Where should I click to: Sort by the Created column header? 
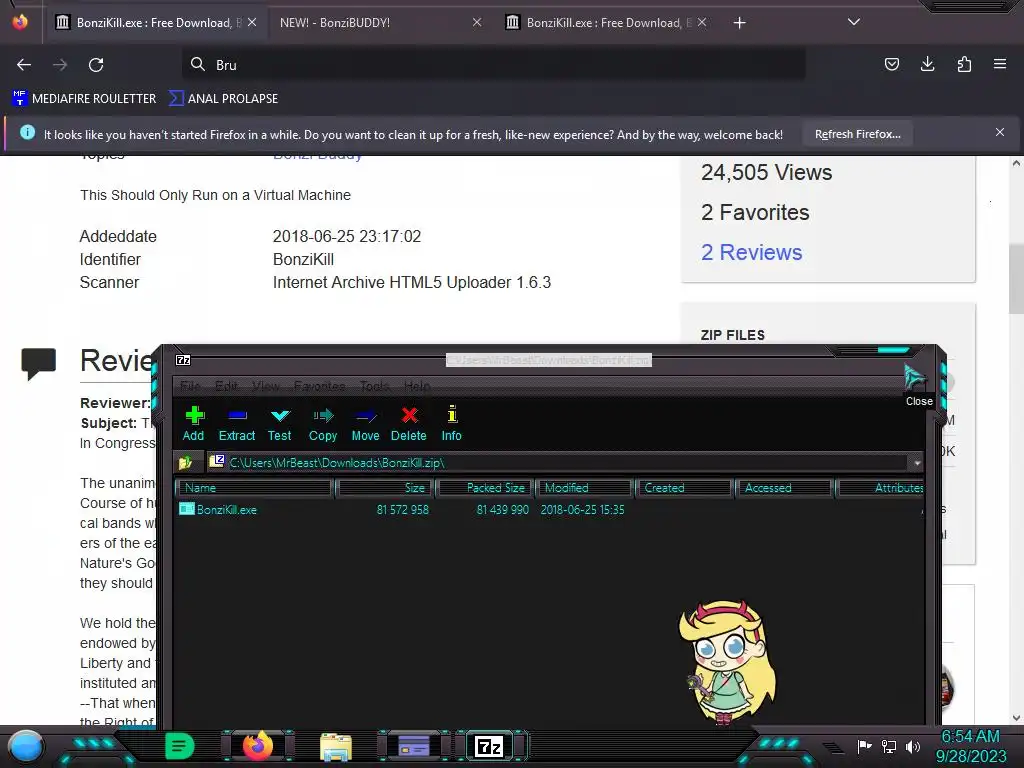tap(683, 488)
